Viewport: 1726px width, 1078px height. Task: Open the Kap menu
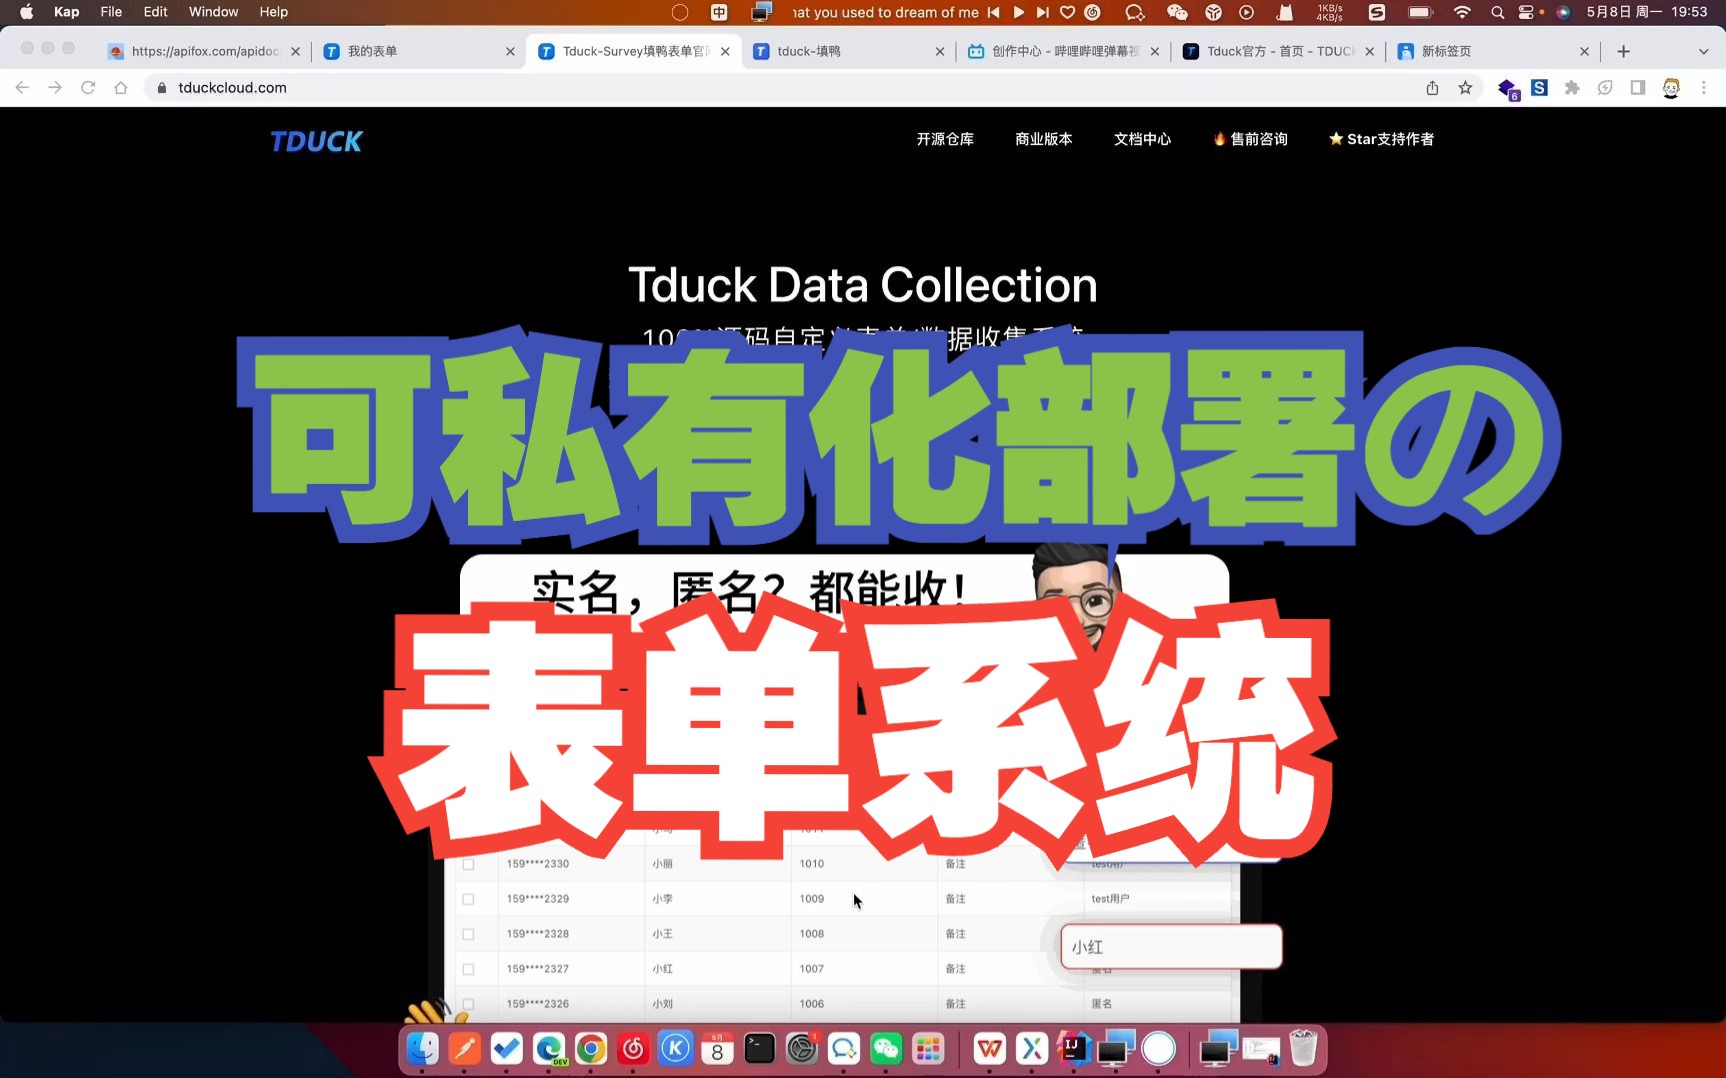pyautogui.click(x=66, y=12)
